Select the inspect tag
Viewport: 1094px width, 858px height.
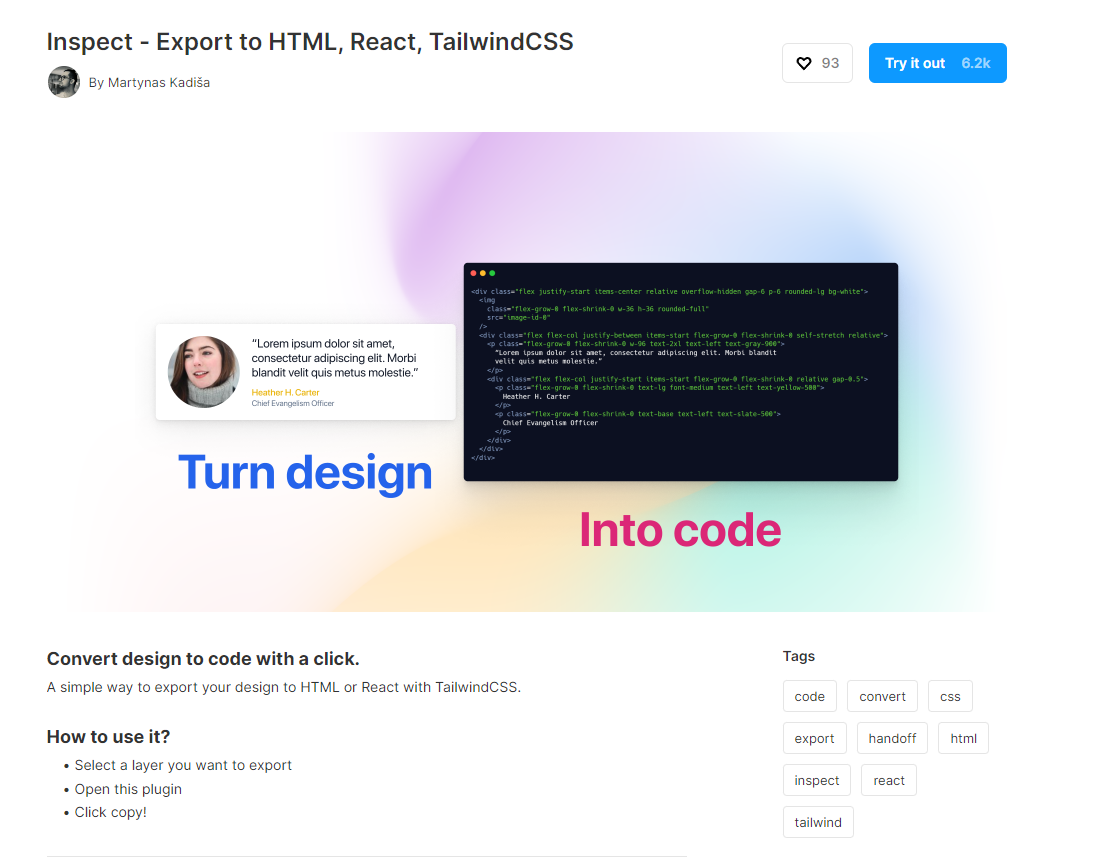(816, 780)
